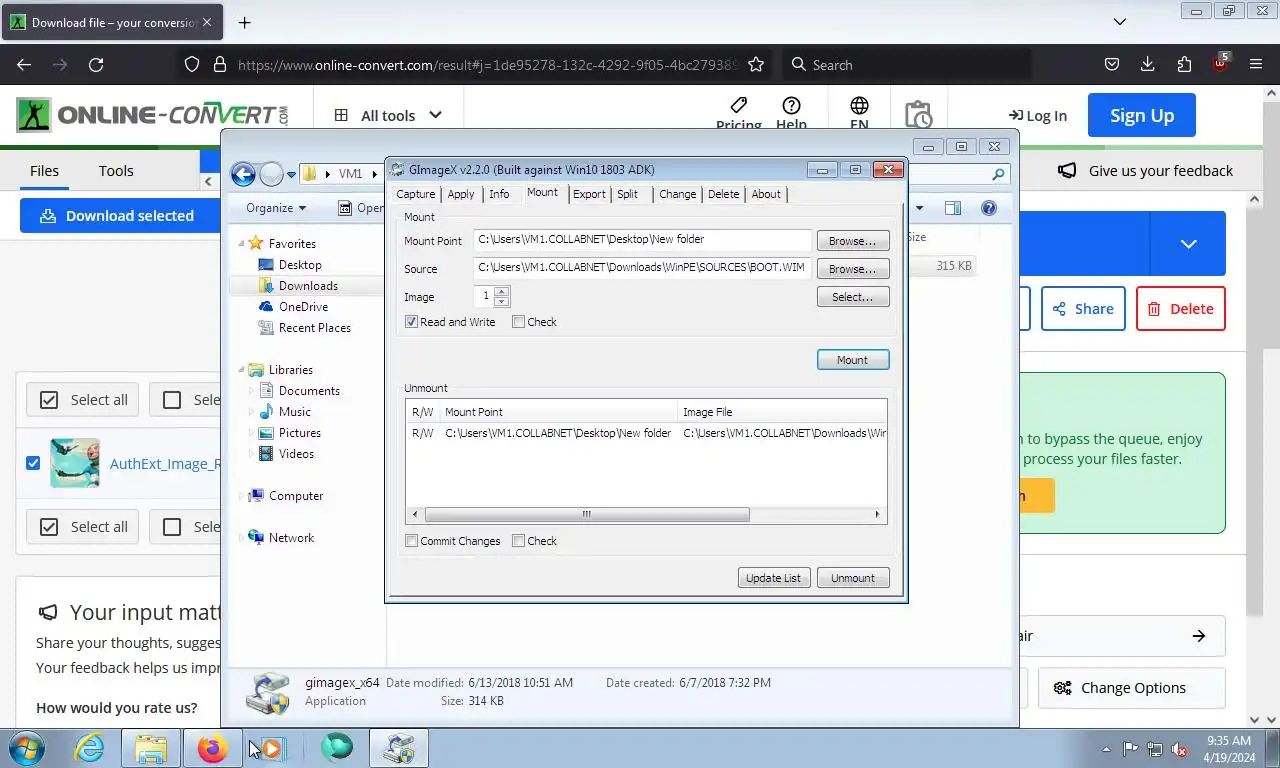Click the Explorer help icon
1280x768 pixels.
click(989, 208)
